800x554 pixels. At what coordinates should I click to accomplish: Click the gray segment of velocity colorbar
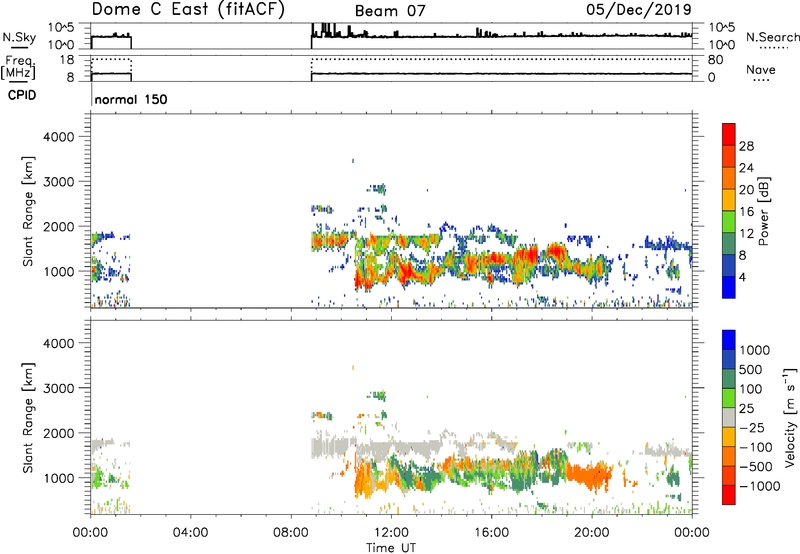(x=729, y=417)
